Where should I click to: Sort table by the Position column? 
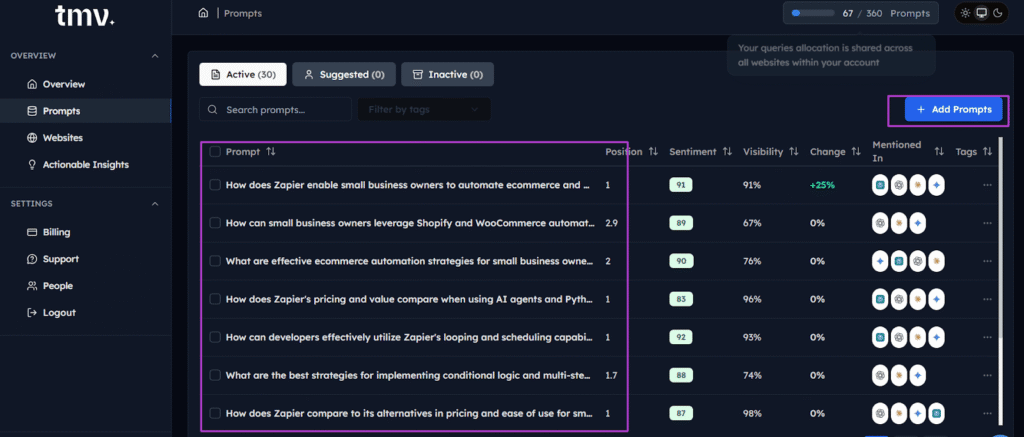[653, 152]
